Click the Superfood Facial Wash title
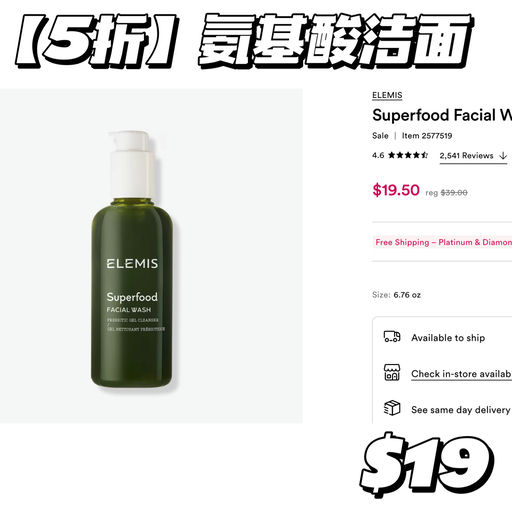Image resolution: width=512 pixels, height=512 pixels. [x=442, y=115]
